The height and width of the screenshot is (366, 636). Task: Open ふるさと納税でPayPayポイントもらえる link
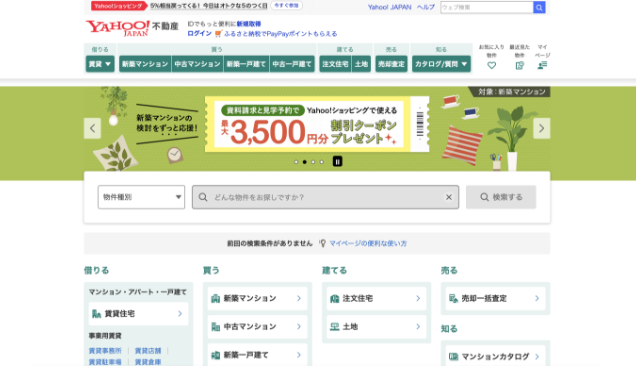pos(281,34)
